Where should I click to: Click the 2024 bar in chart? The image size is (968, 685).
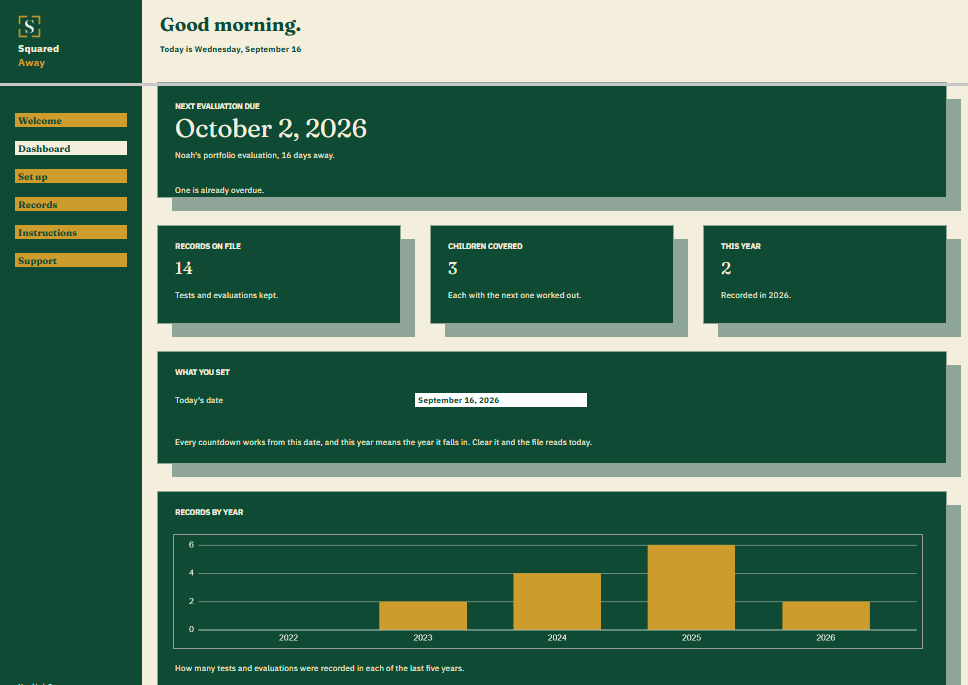tap(557, 601)
